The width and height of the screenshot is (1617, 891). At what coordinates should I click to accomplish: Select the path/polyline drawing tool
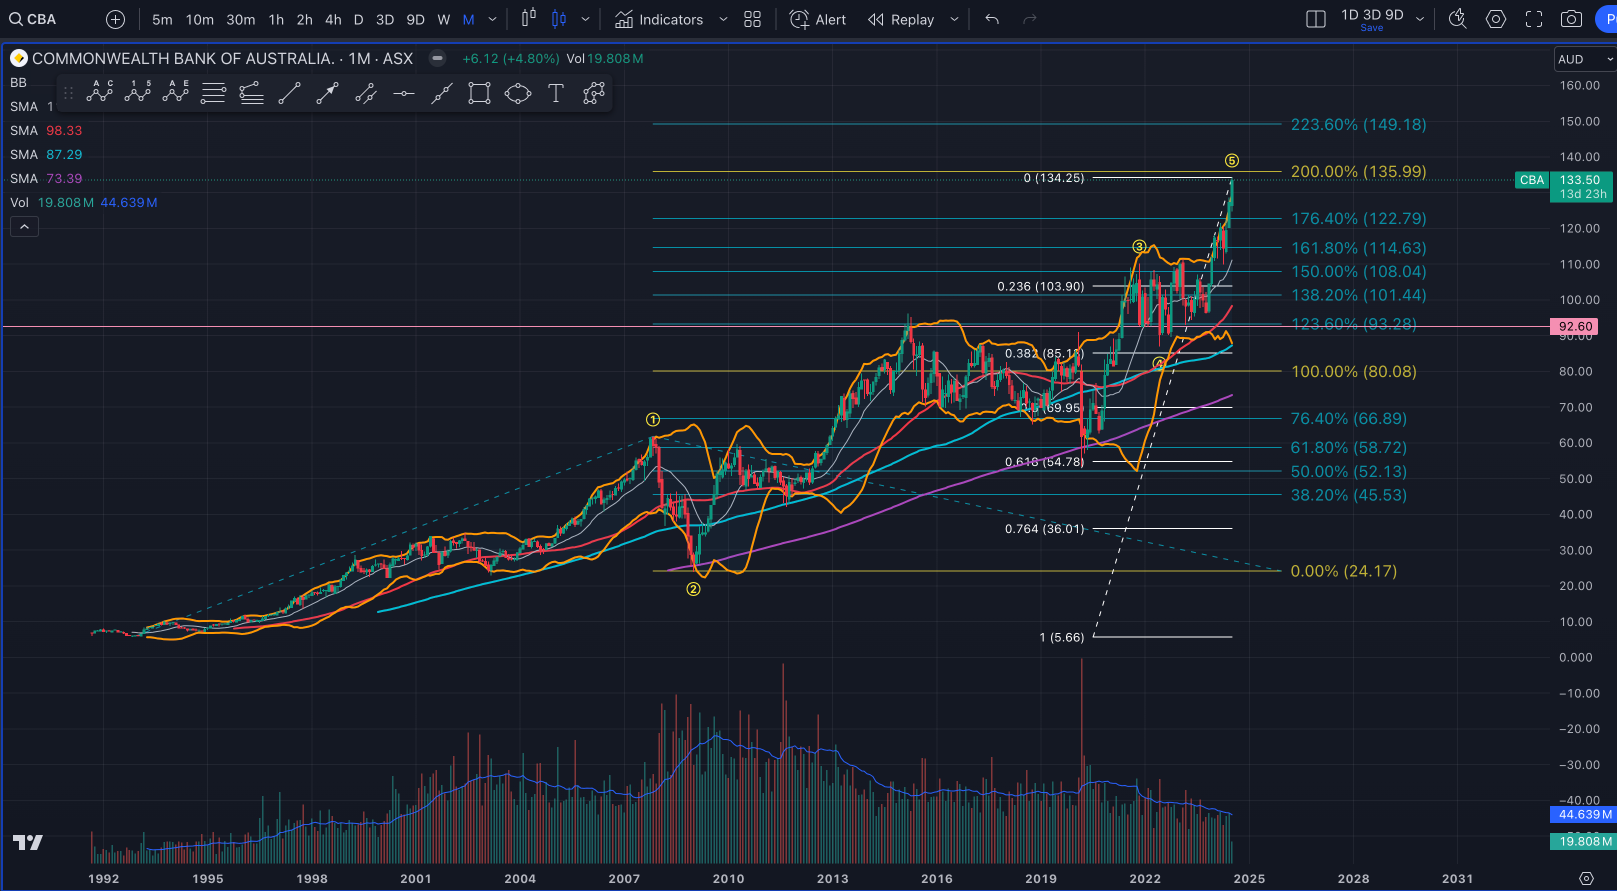594,93
